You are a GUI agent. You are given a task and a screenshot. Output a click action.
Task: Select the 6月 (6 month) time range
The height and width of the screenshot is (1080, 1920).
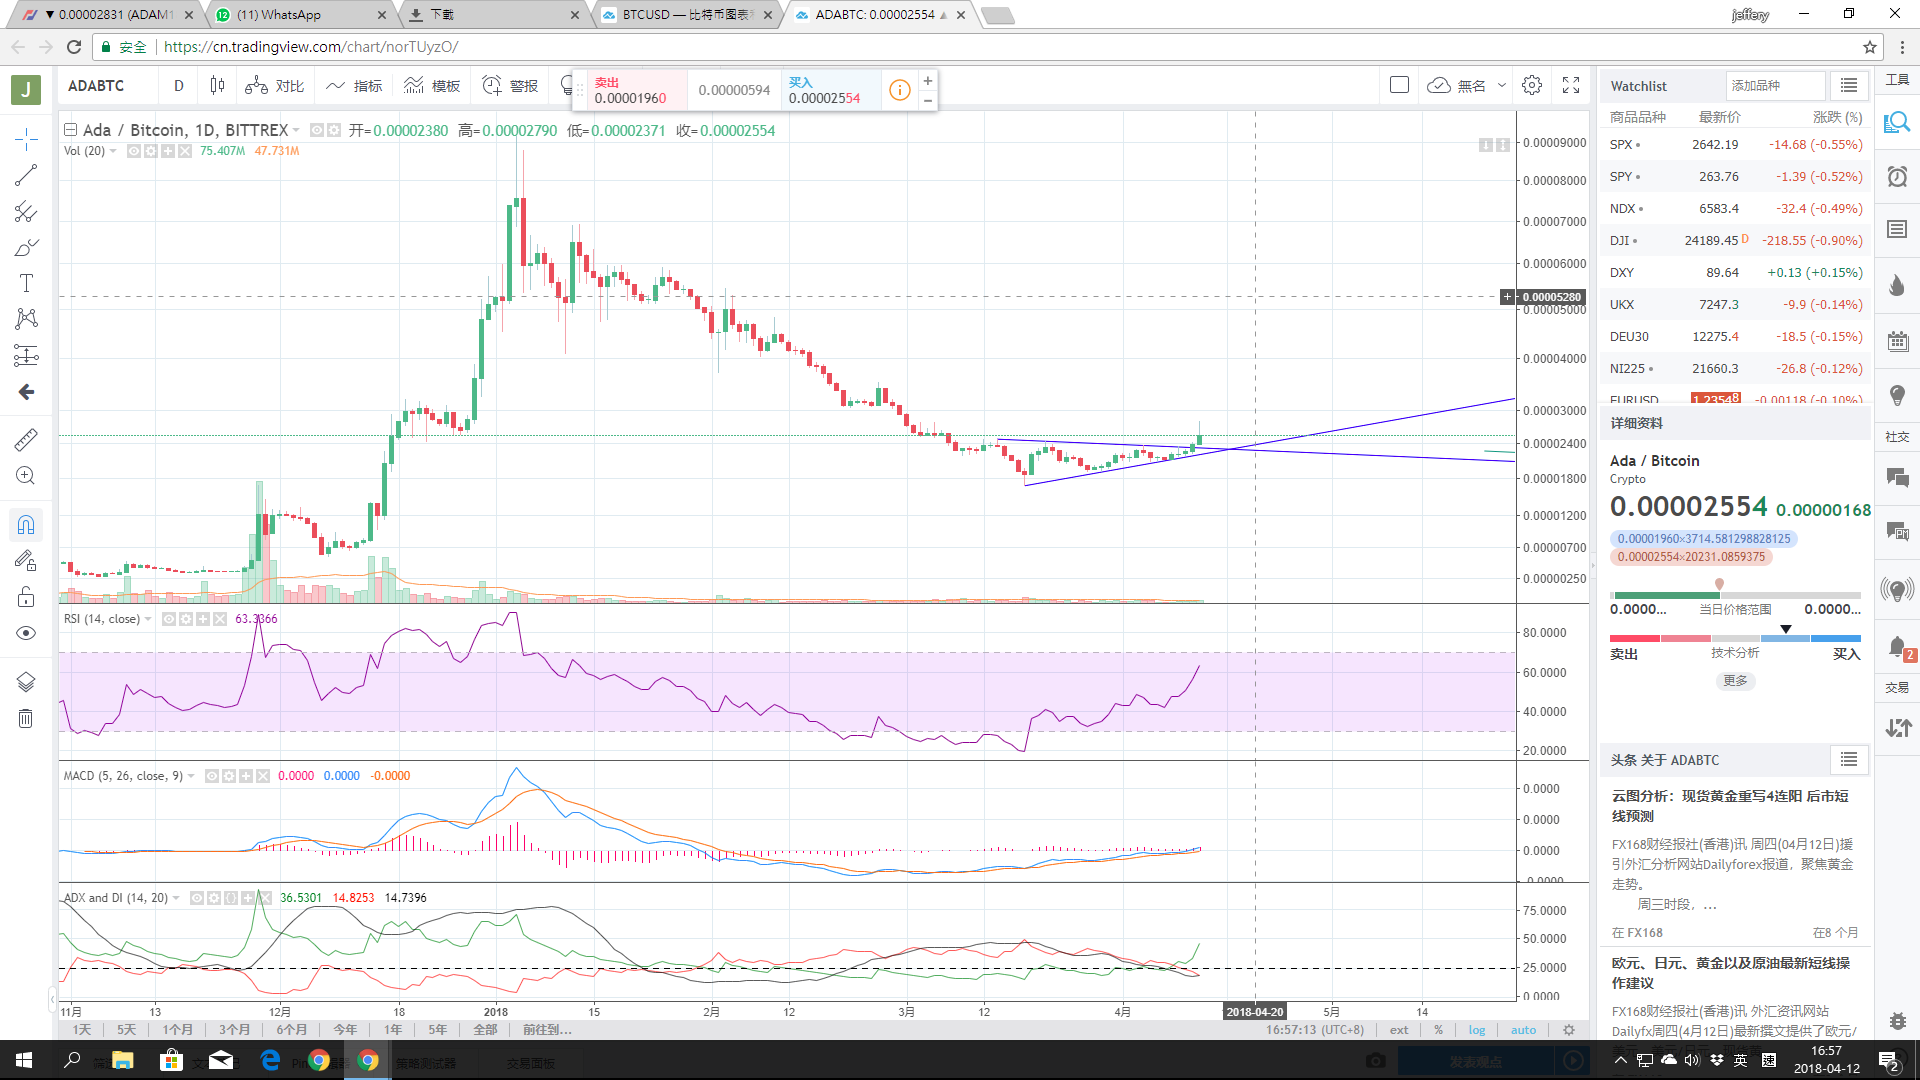(291, 1029)
